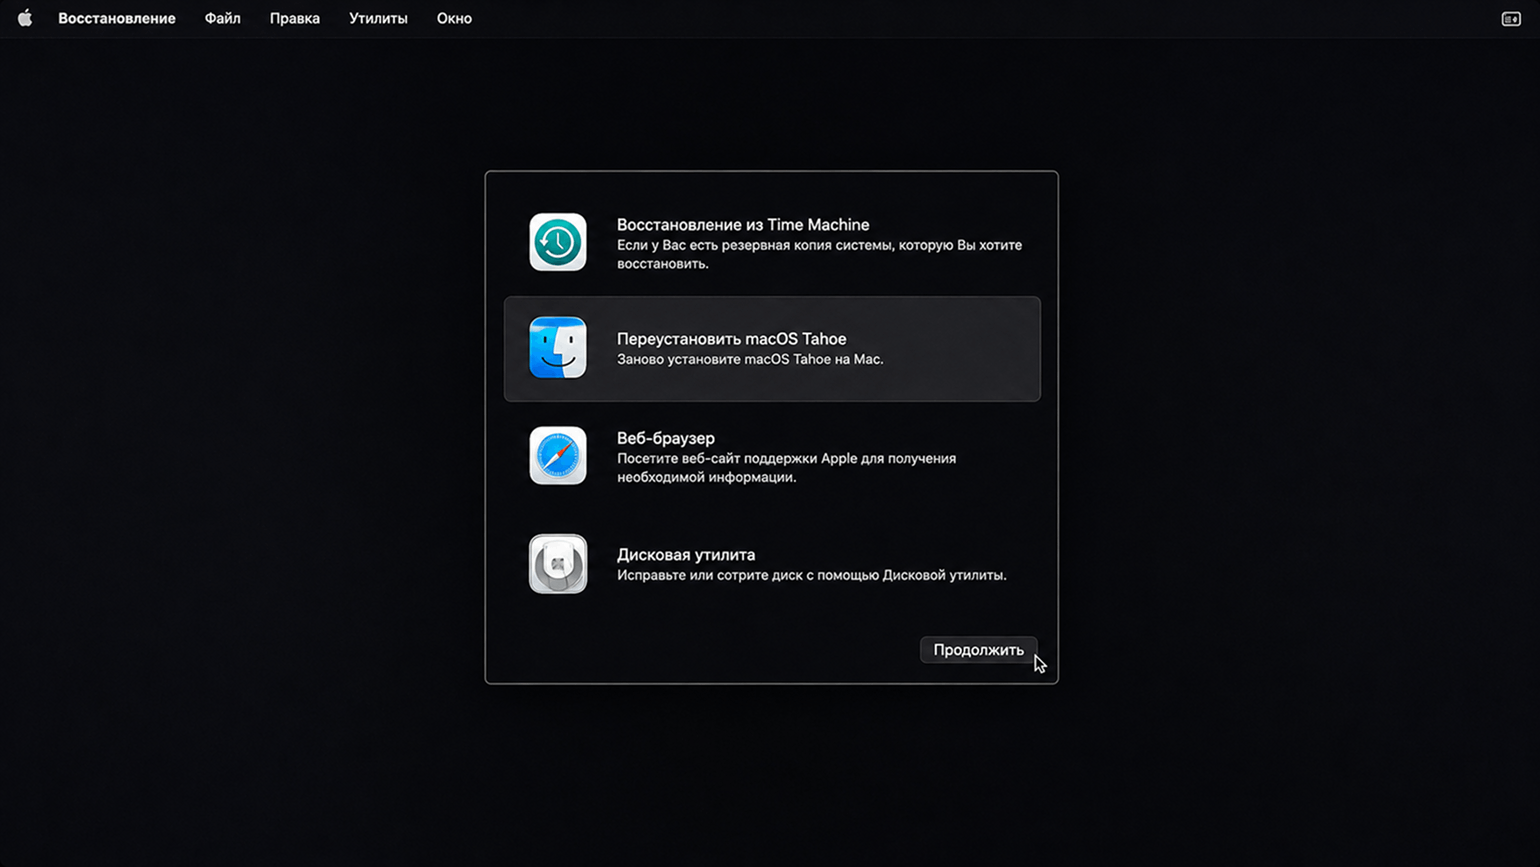Select the "Дисковая утилита" title
This screenshot has height=867, width=1540.
(686, 555)
